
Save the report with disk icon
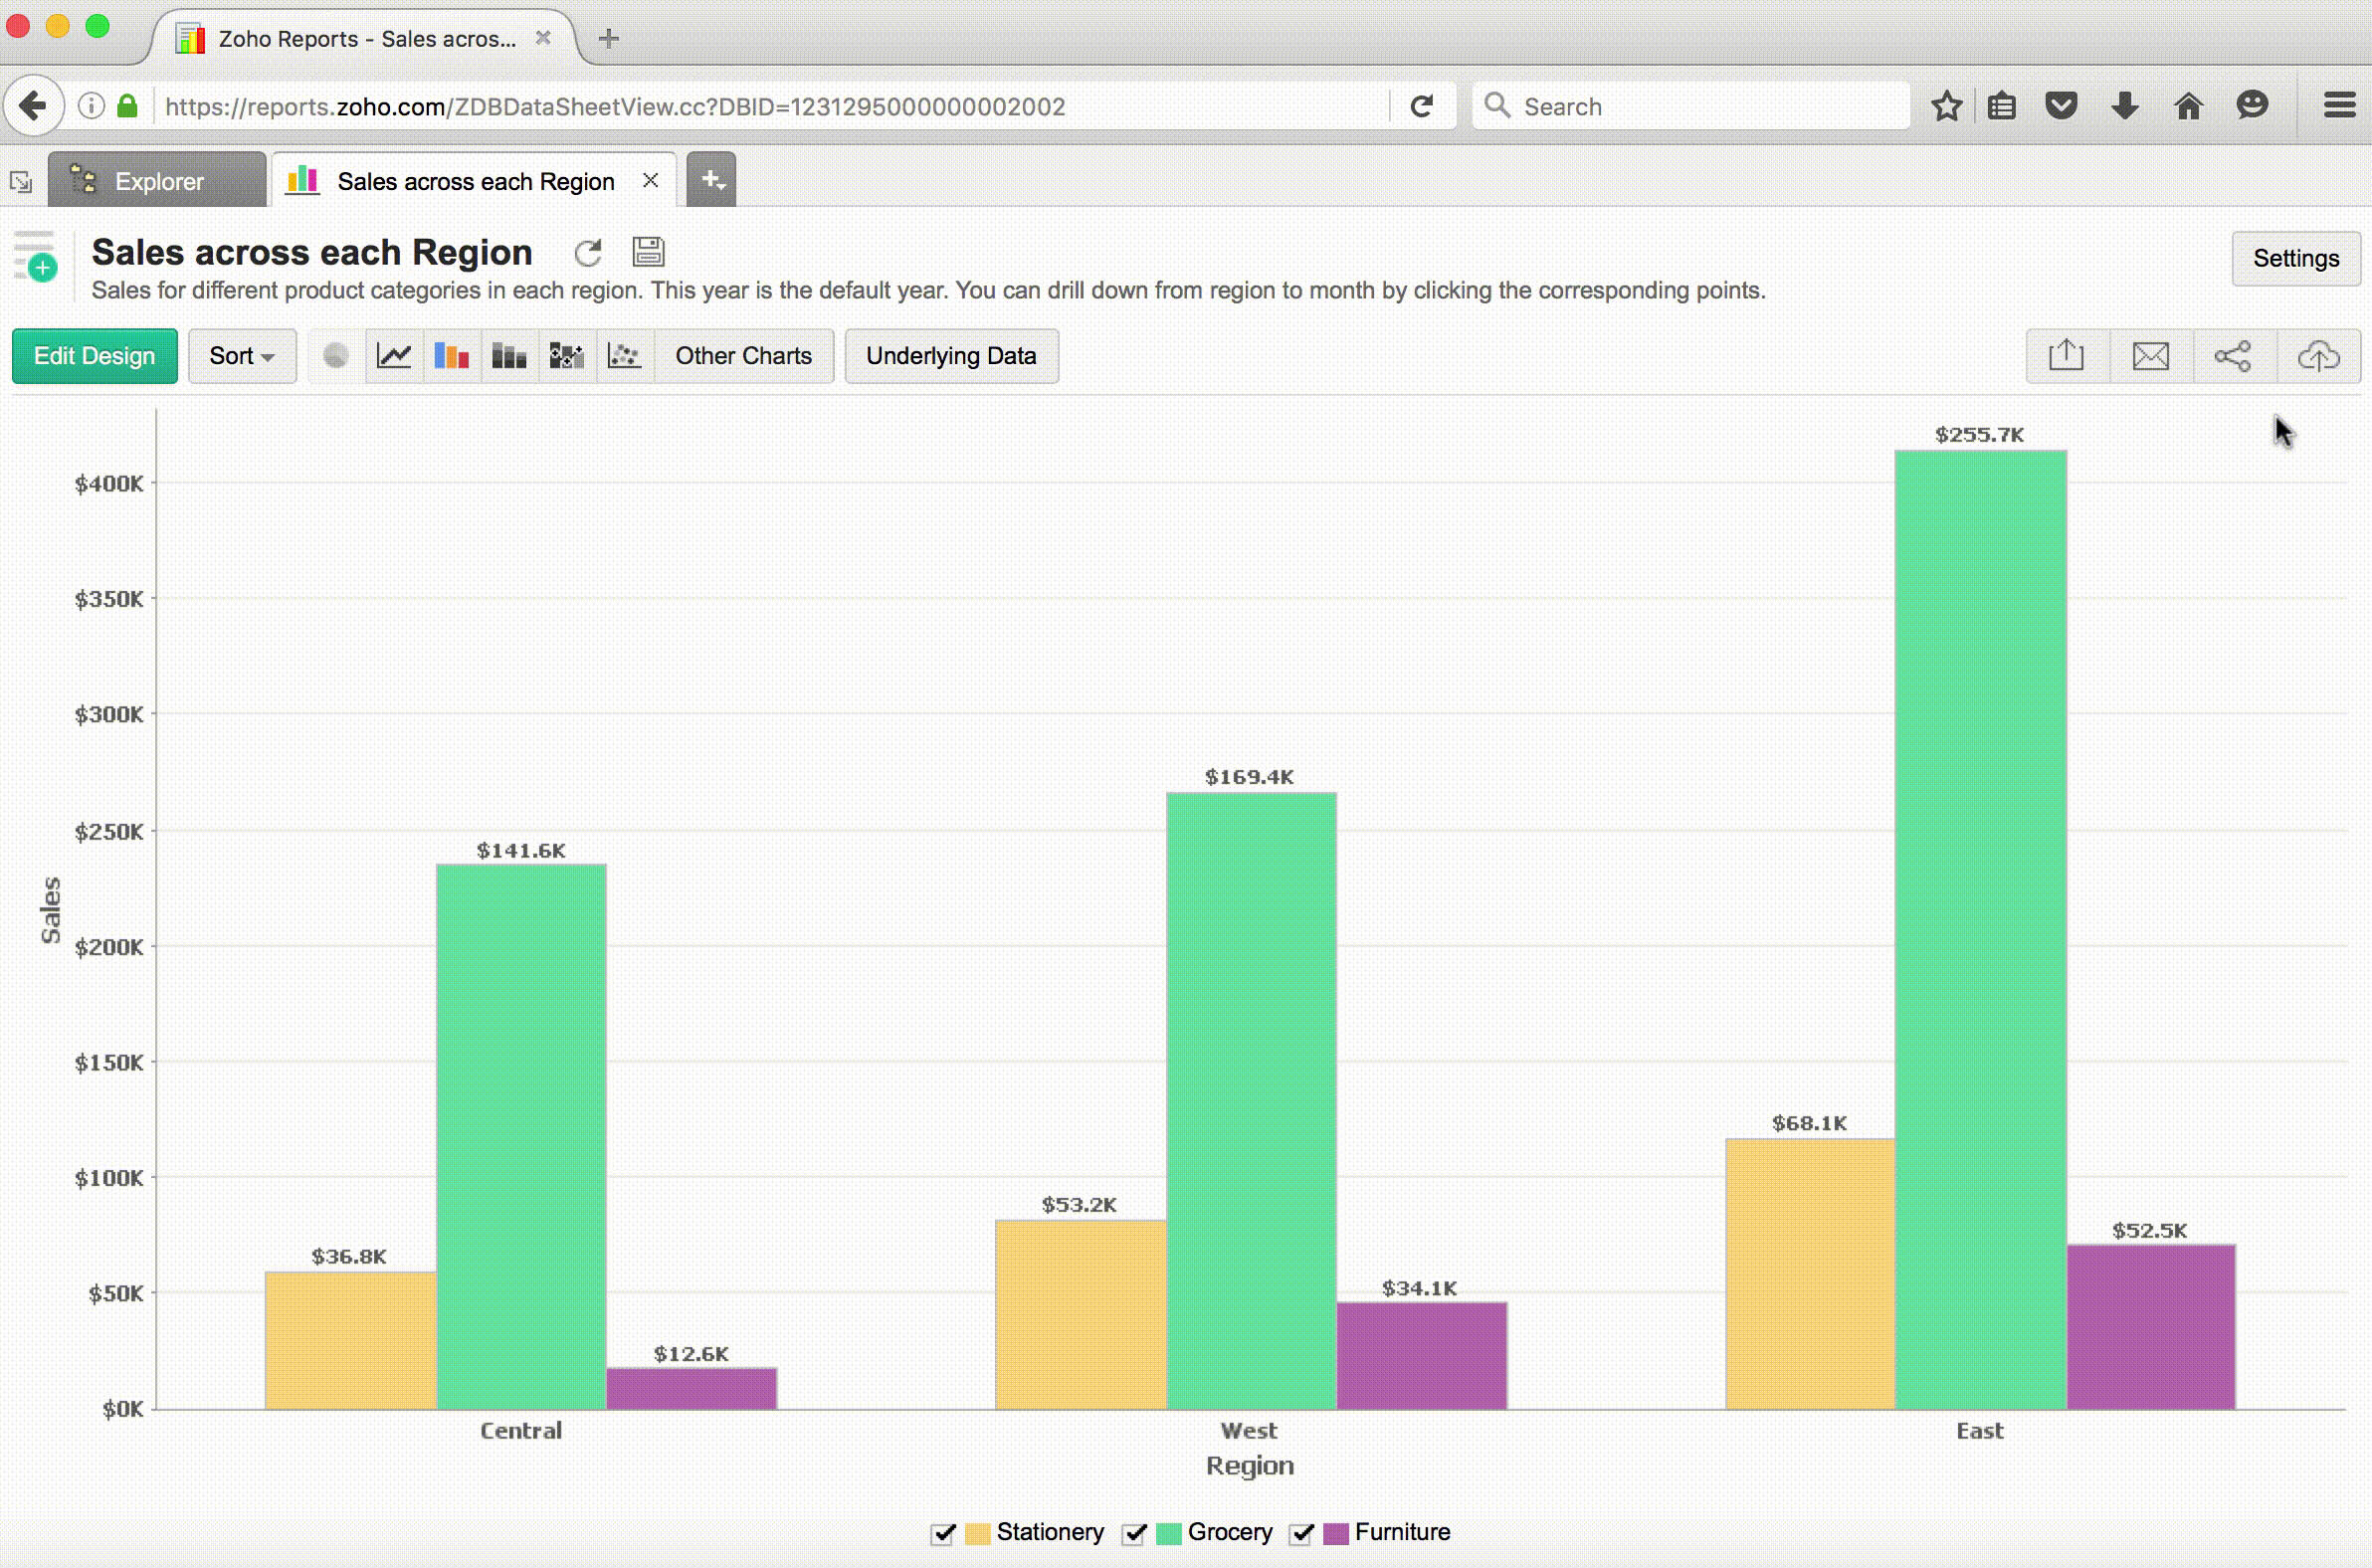pyautogui.click(x=648, y=252)
